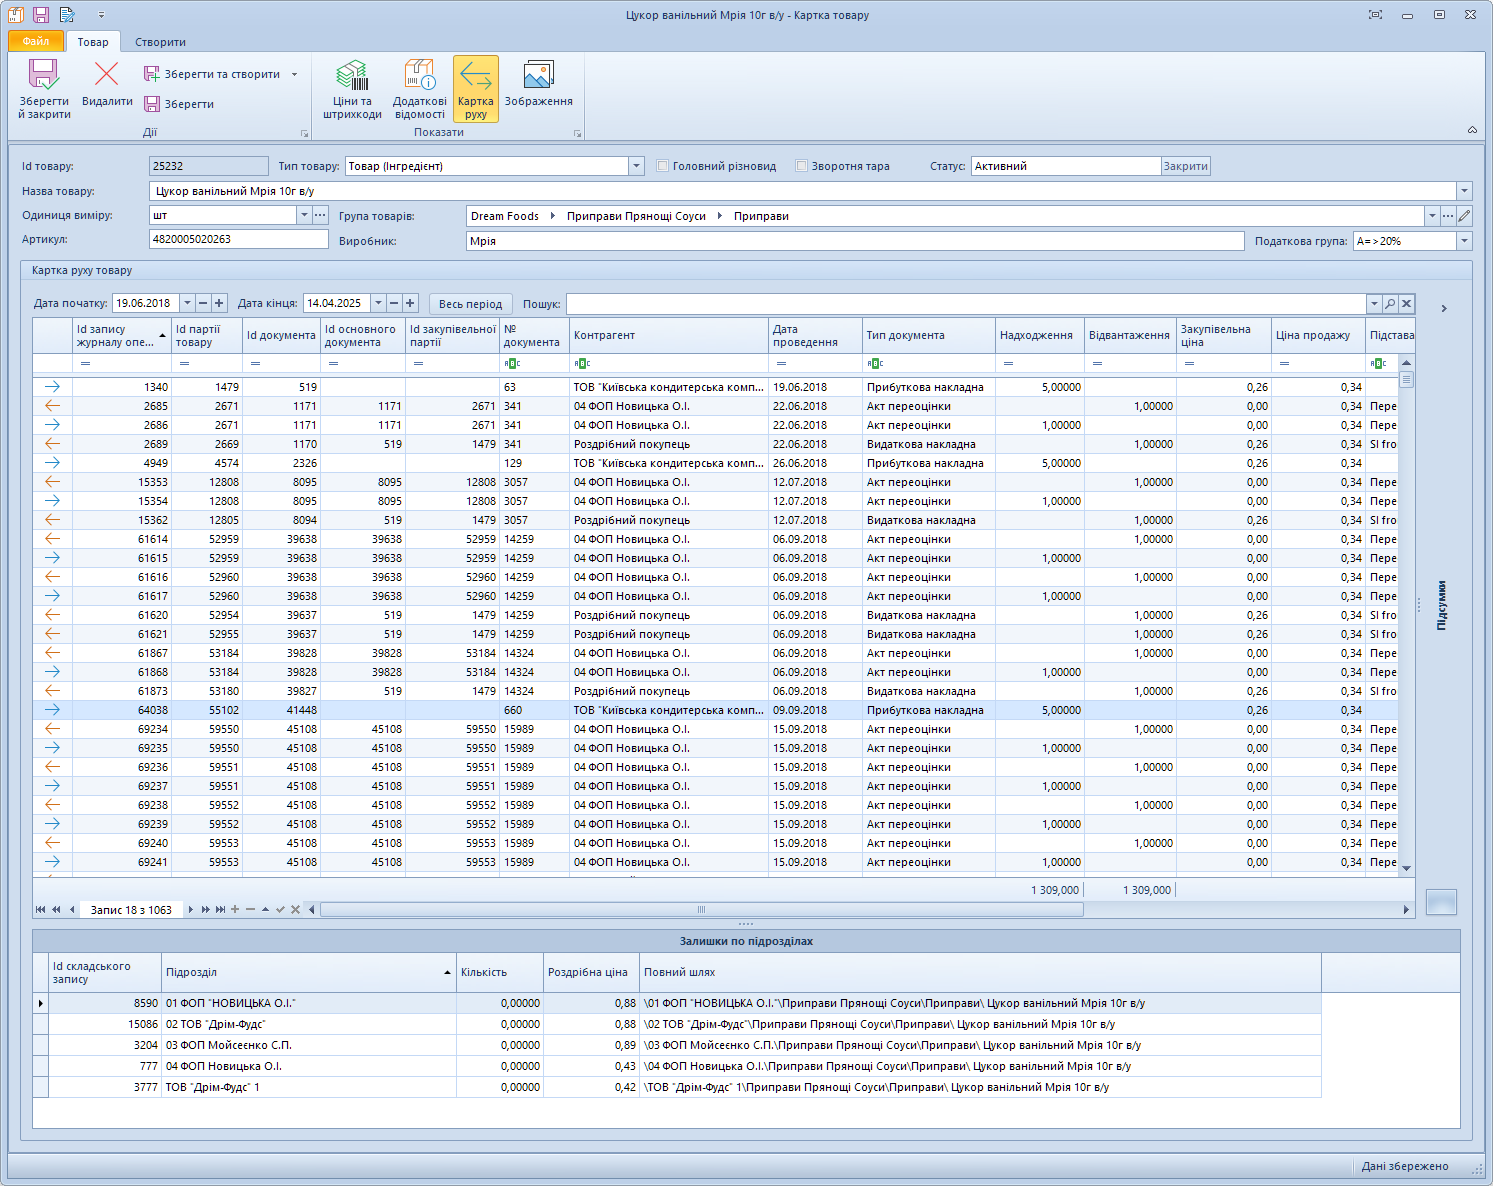Click the Закрити status button
Viewport: 1493px width, 1186px height.
tap(1185, 166)
